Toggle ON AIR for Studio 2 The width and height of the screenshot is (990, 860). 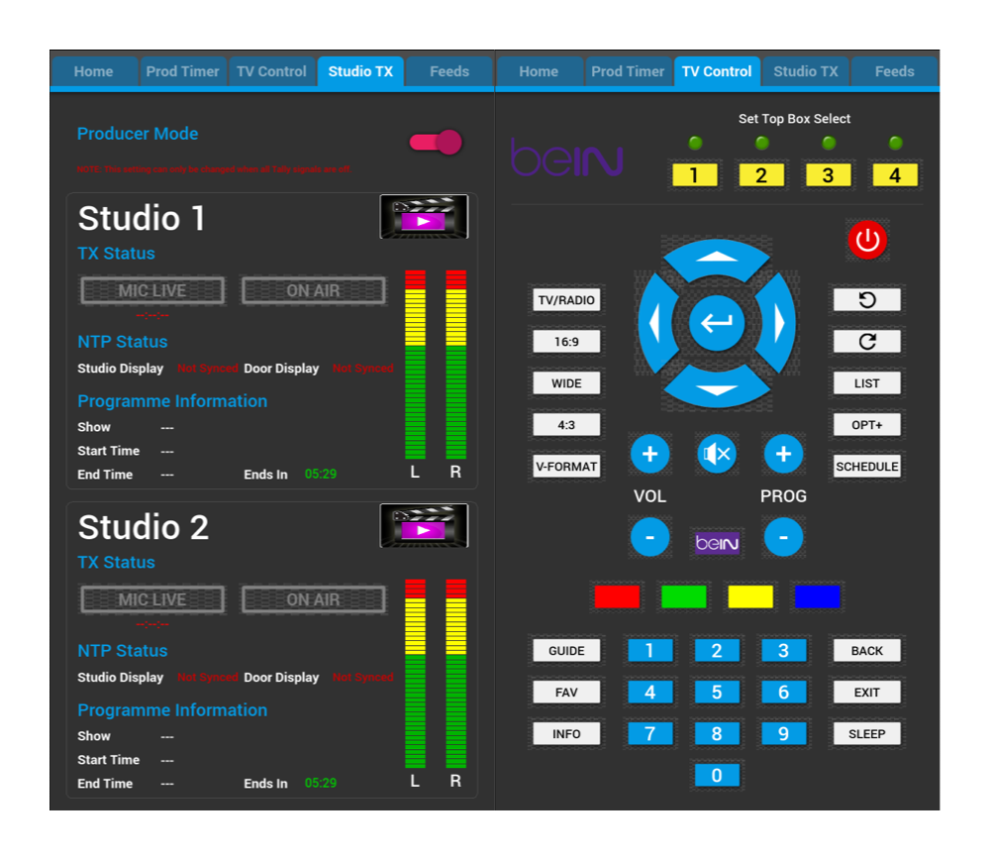click(313, 599)
